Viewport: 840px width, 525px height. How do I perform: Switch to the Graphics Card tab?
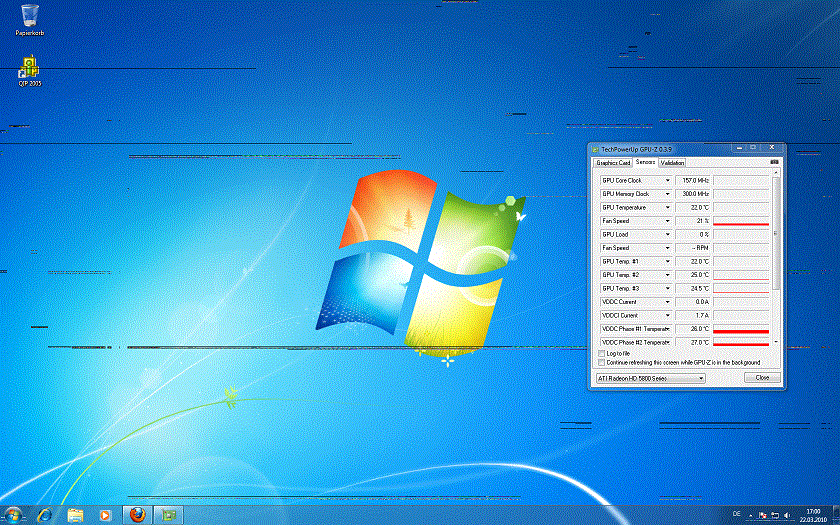pyautogui.click(x=613, y=162)
